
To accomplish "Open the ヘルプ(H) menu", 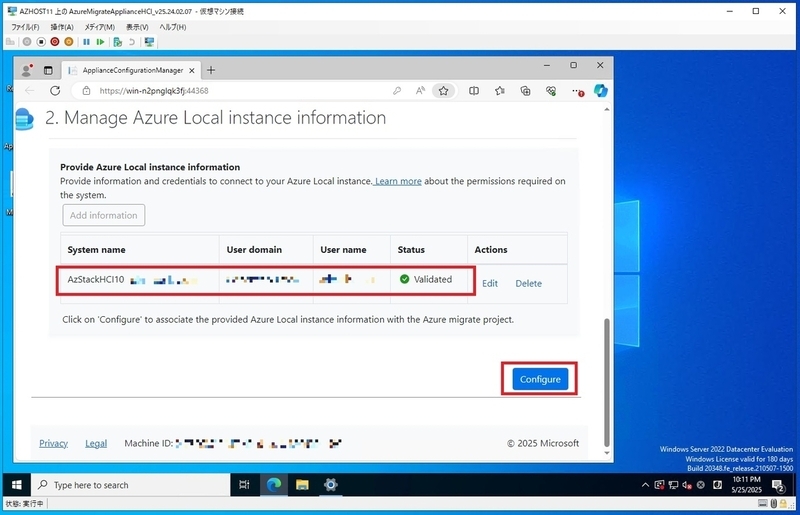I will (x=172, y=27).
